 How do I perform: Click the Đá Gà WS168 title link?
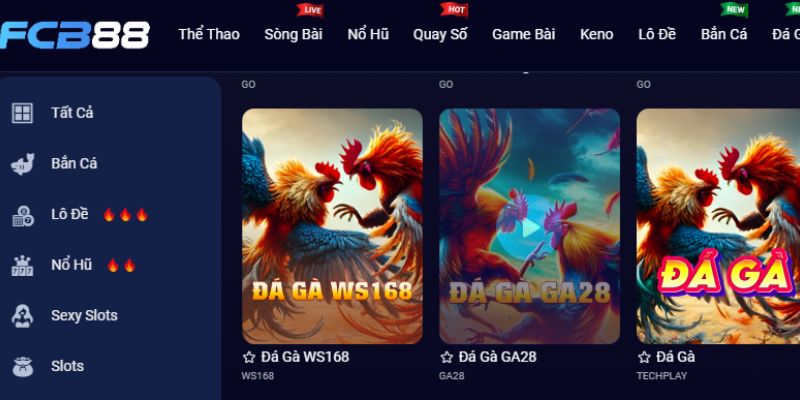(x=305, y=357)
